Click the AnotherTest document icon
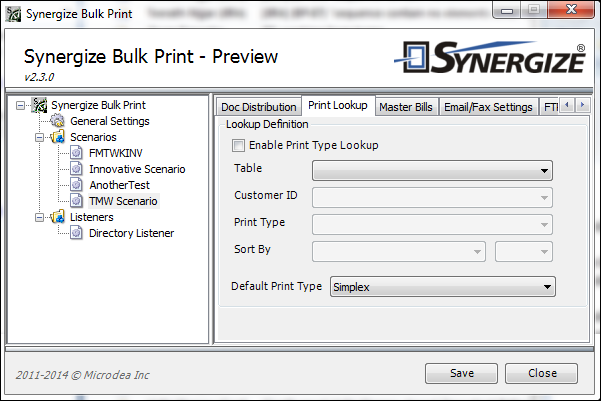601x401 pixels. click(76, 185)
